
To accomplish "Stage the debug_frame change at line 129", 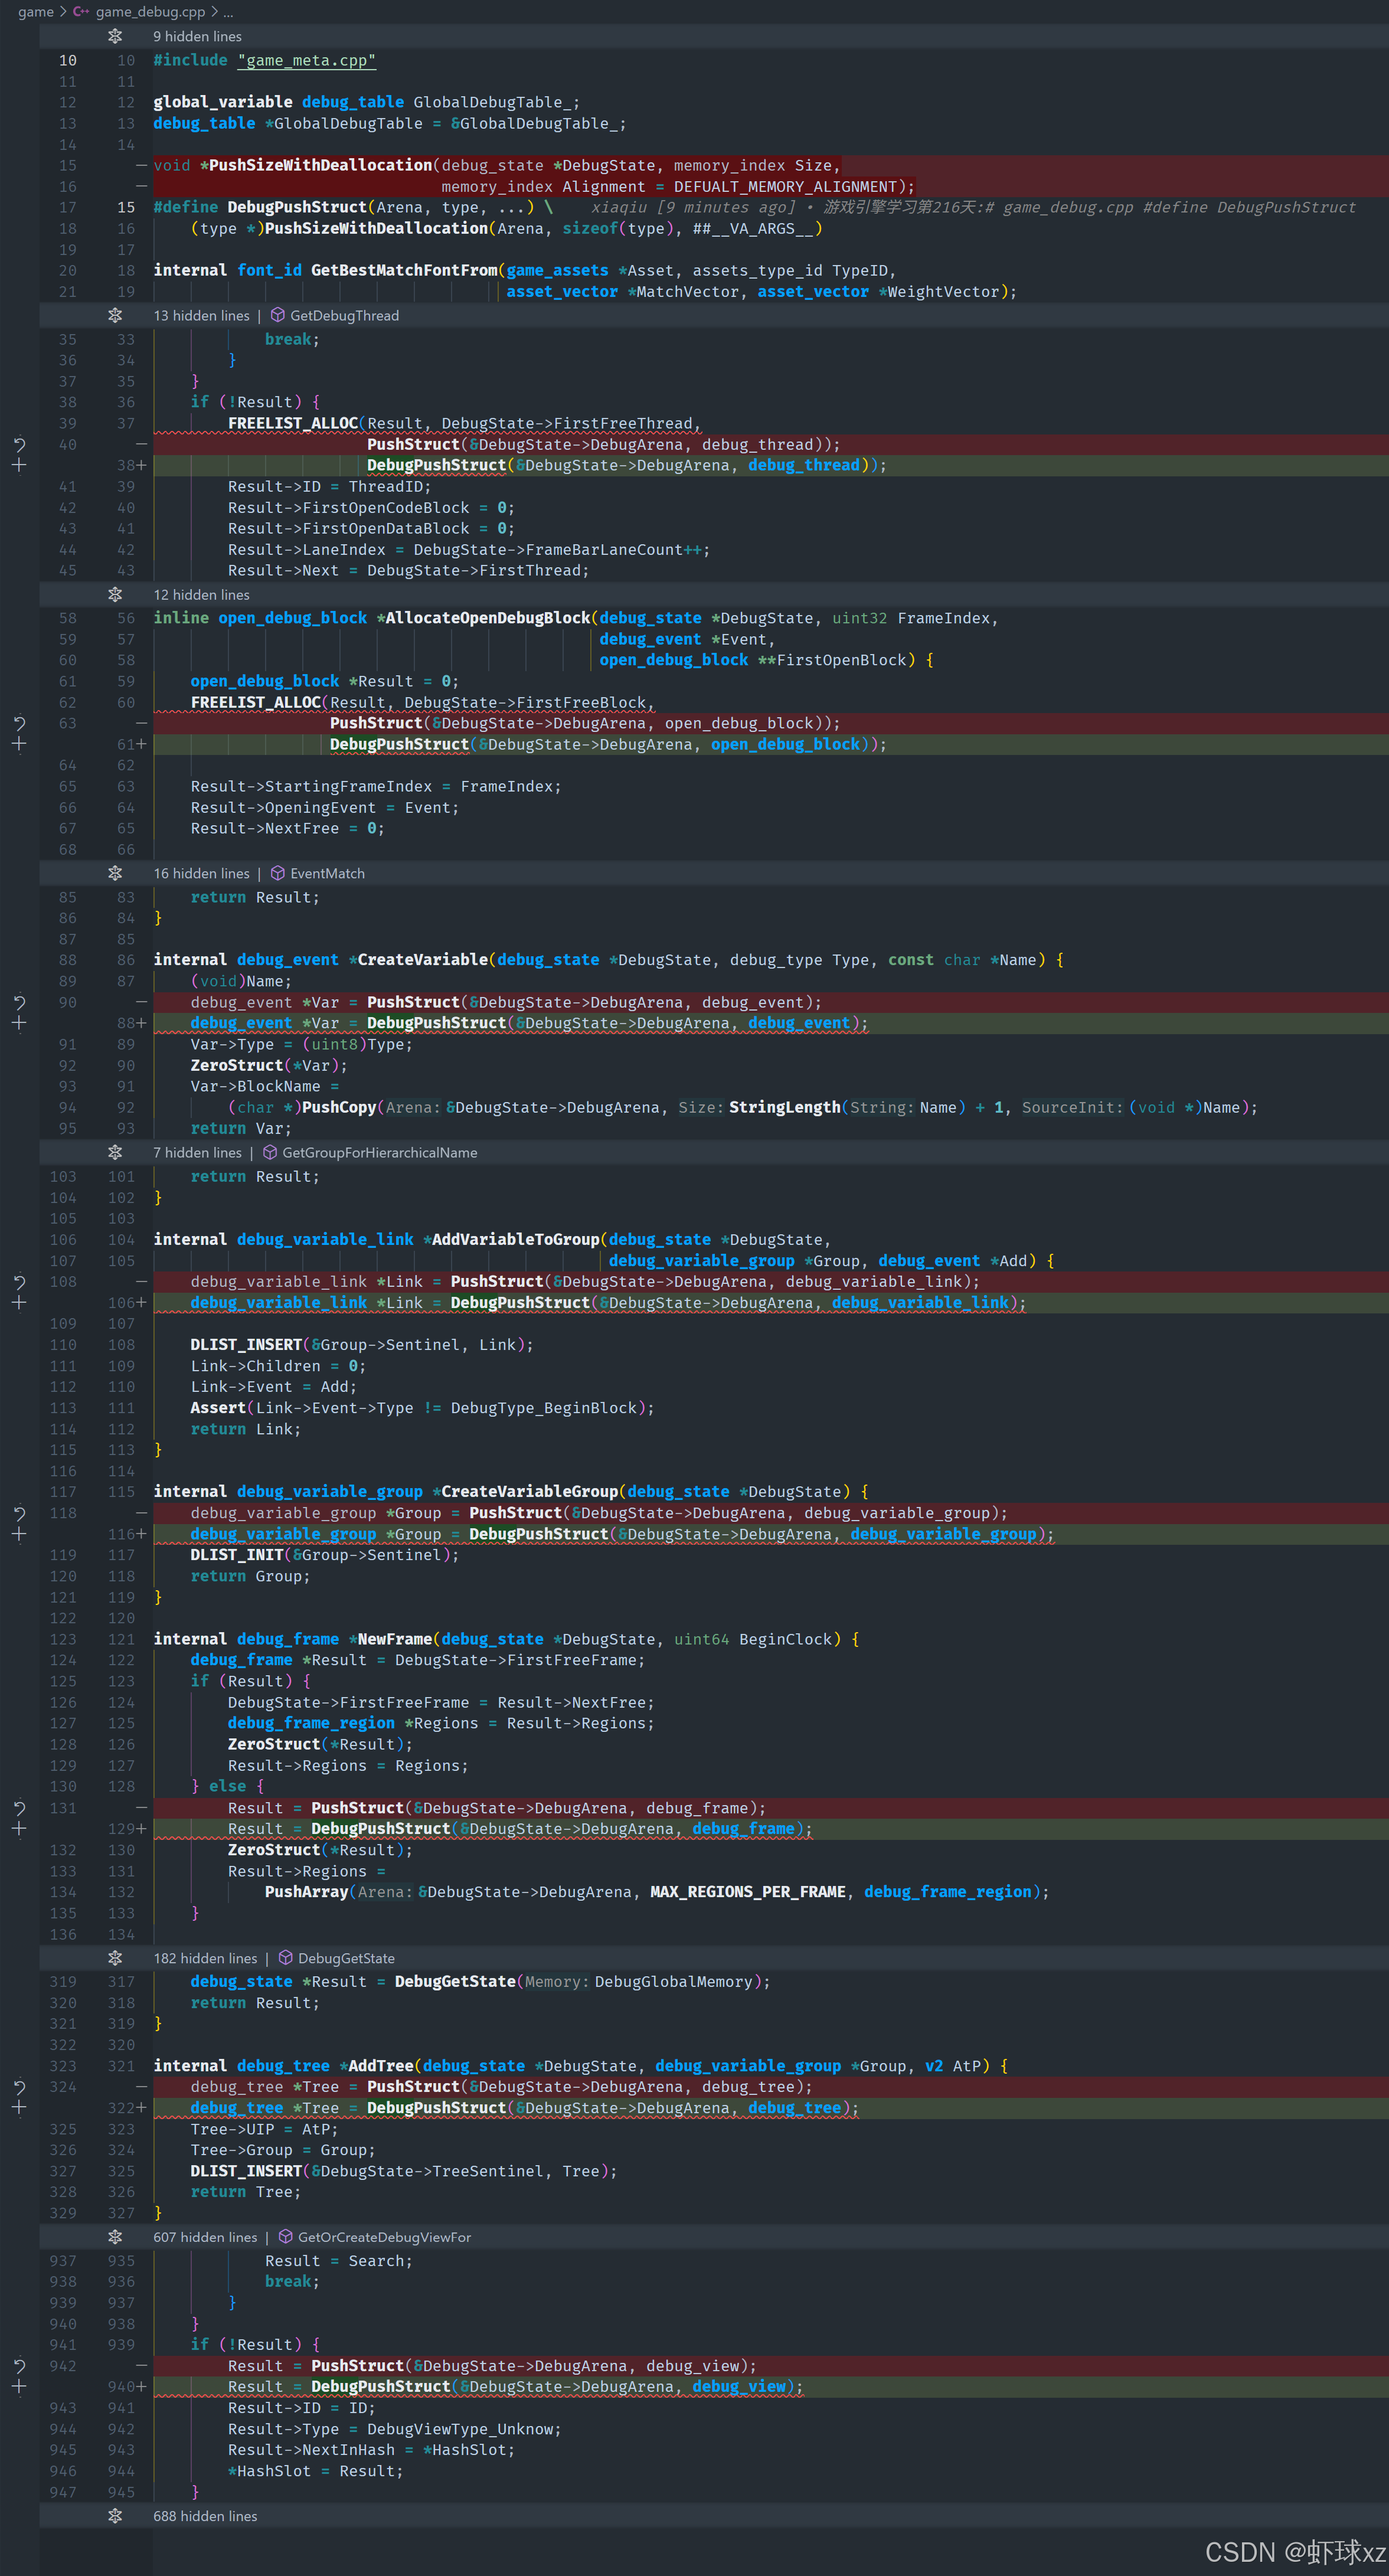I will point(19,1829).
